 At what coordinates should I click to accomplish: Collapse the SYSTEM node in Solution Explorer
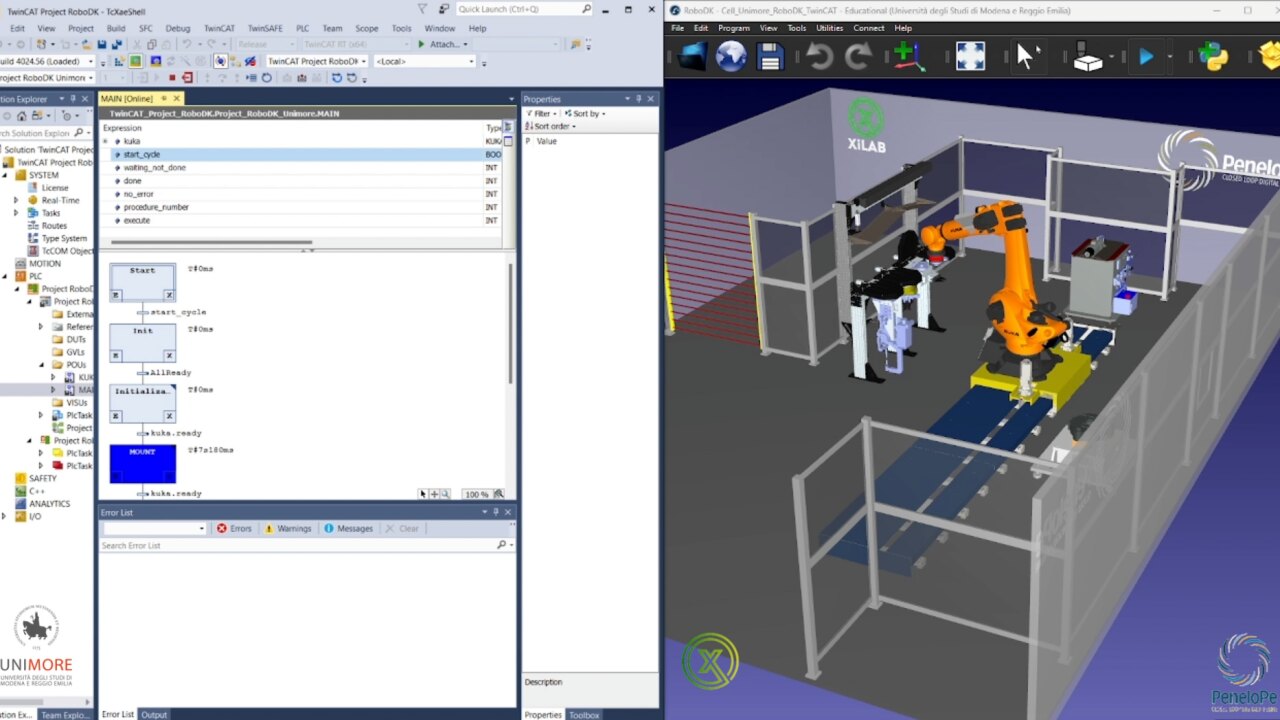pos(5,175)
